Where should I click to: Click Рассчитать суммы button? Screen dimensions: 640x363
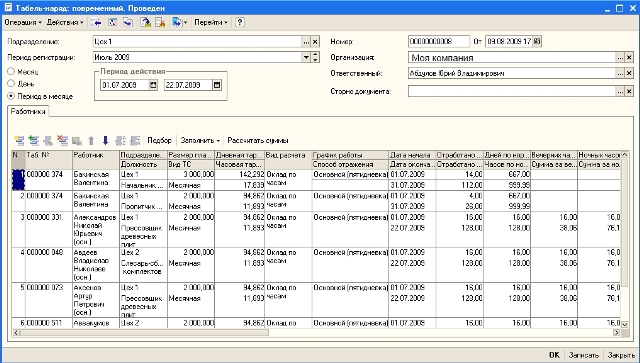pyautogui.click(x=258, y=140)
